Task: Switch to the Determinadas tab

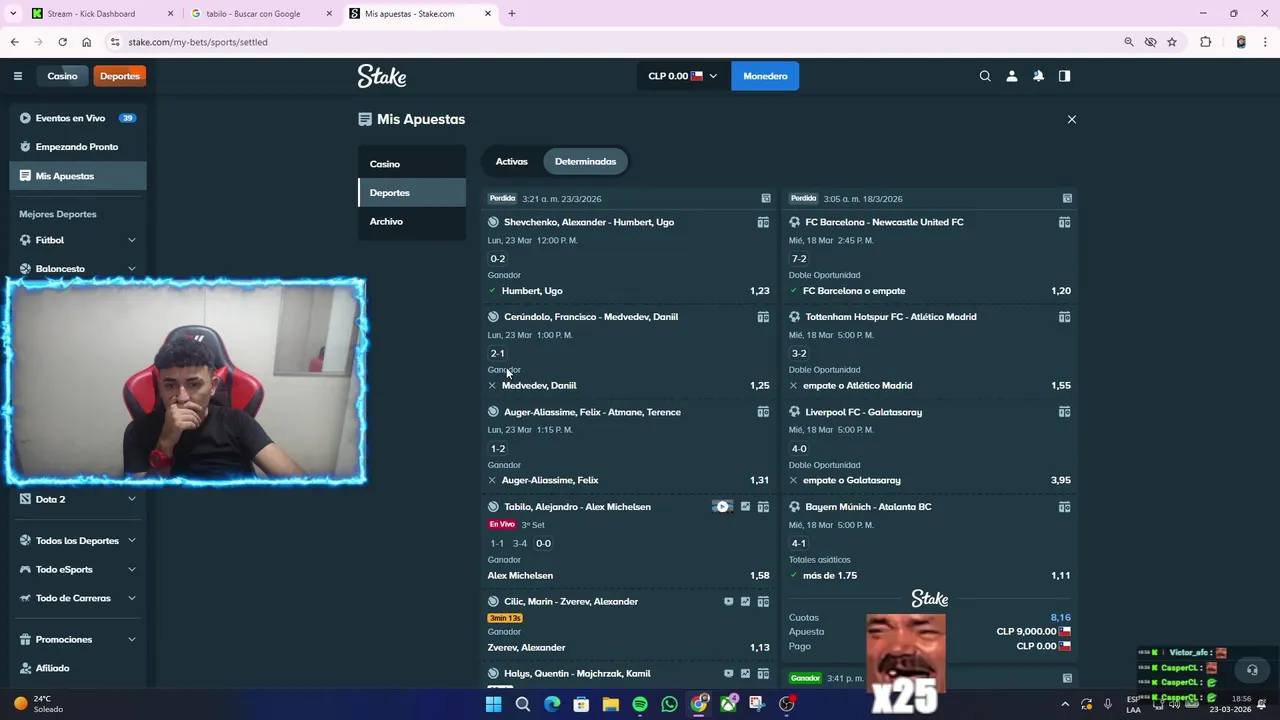Action: coord(585,161)
